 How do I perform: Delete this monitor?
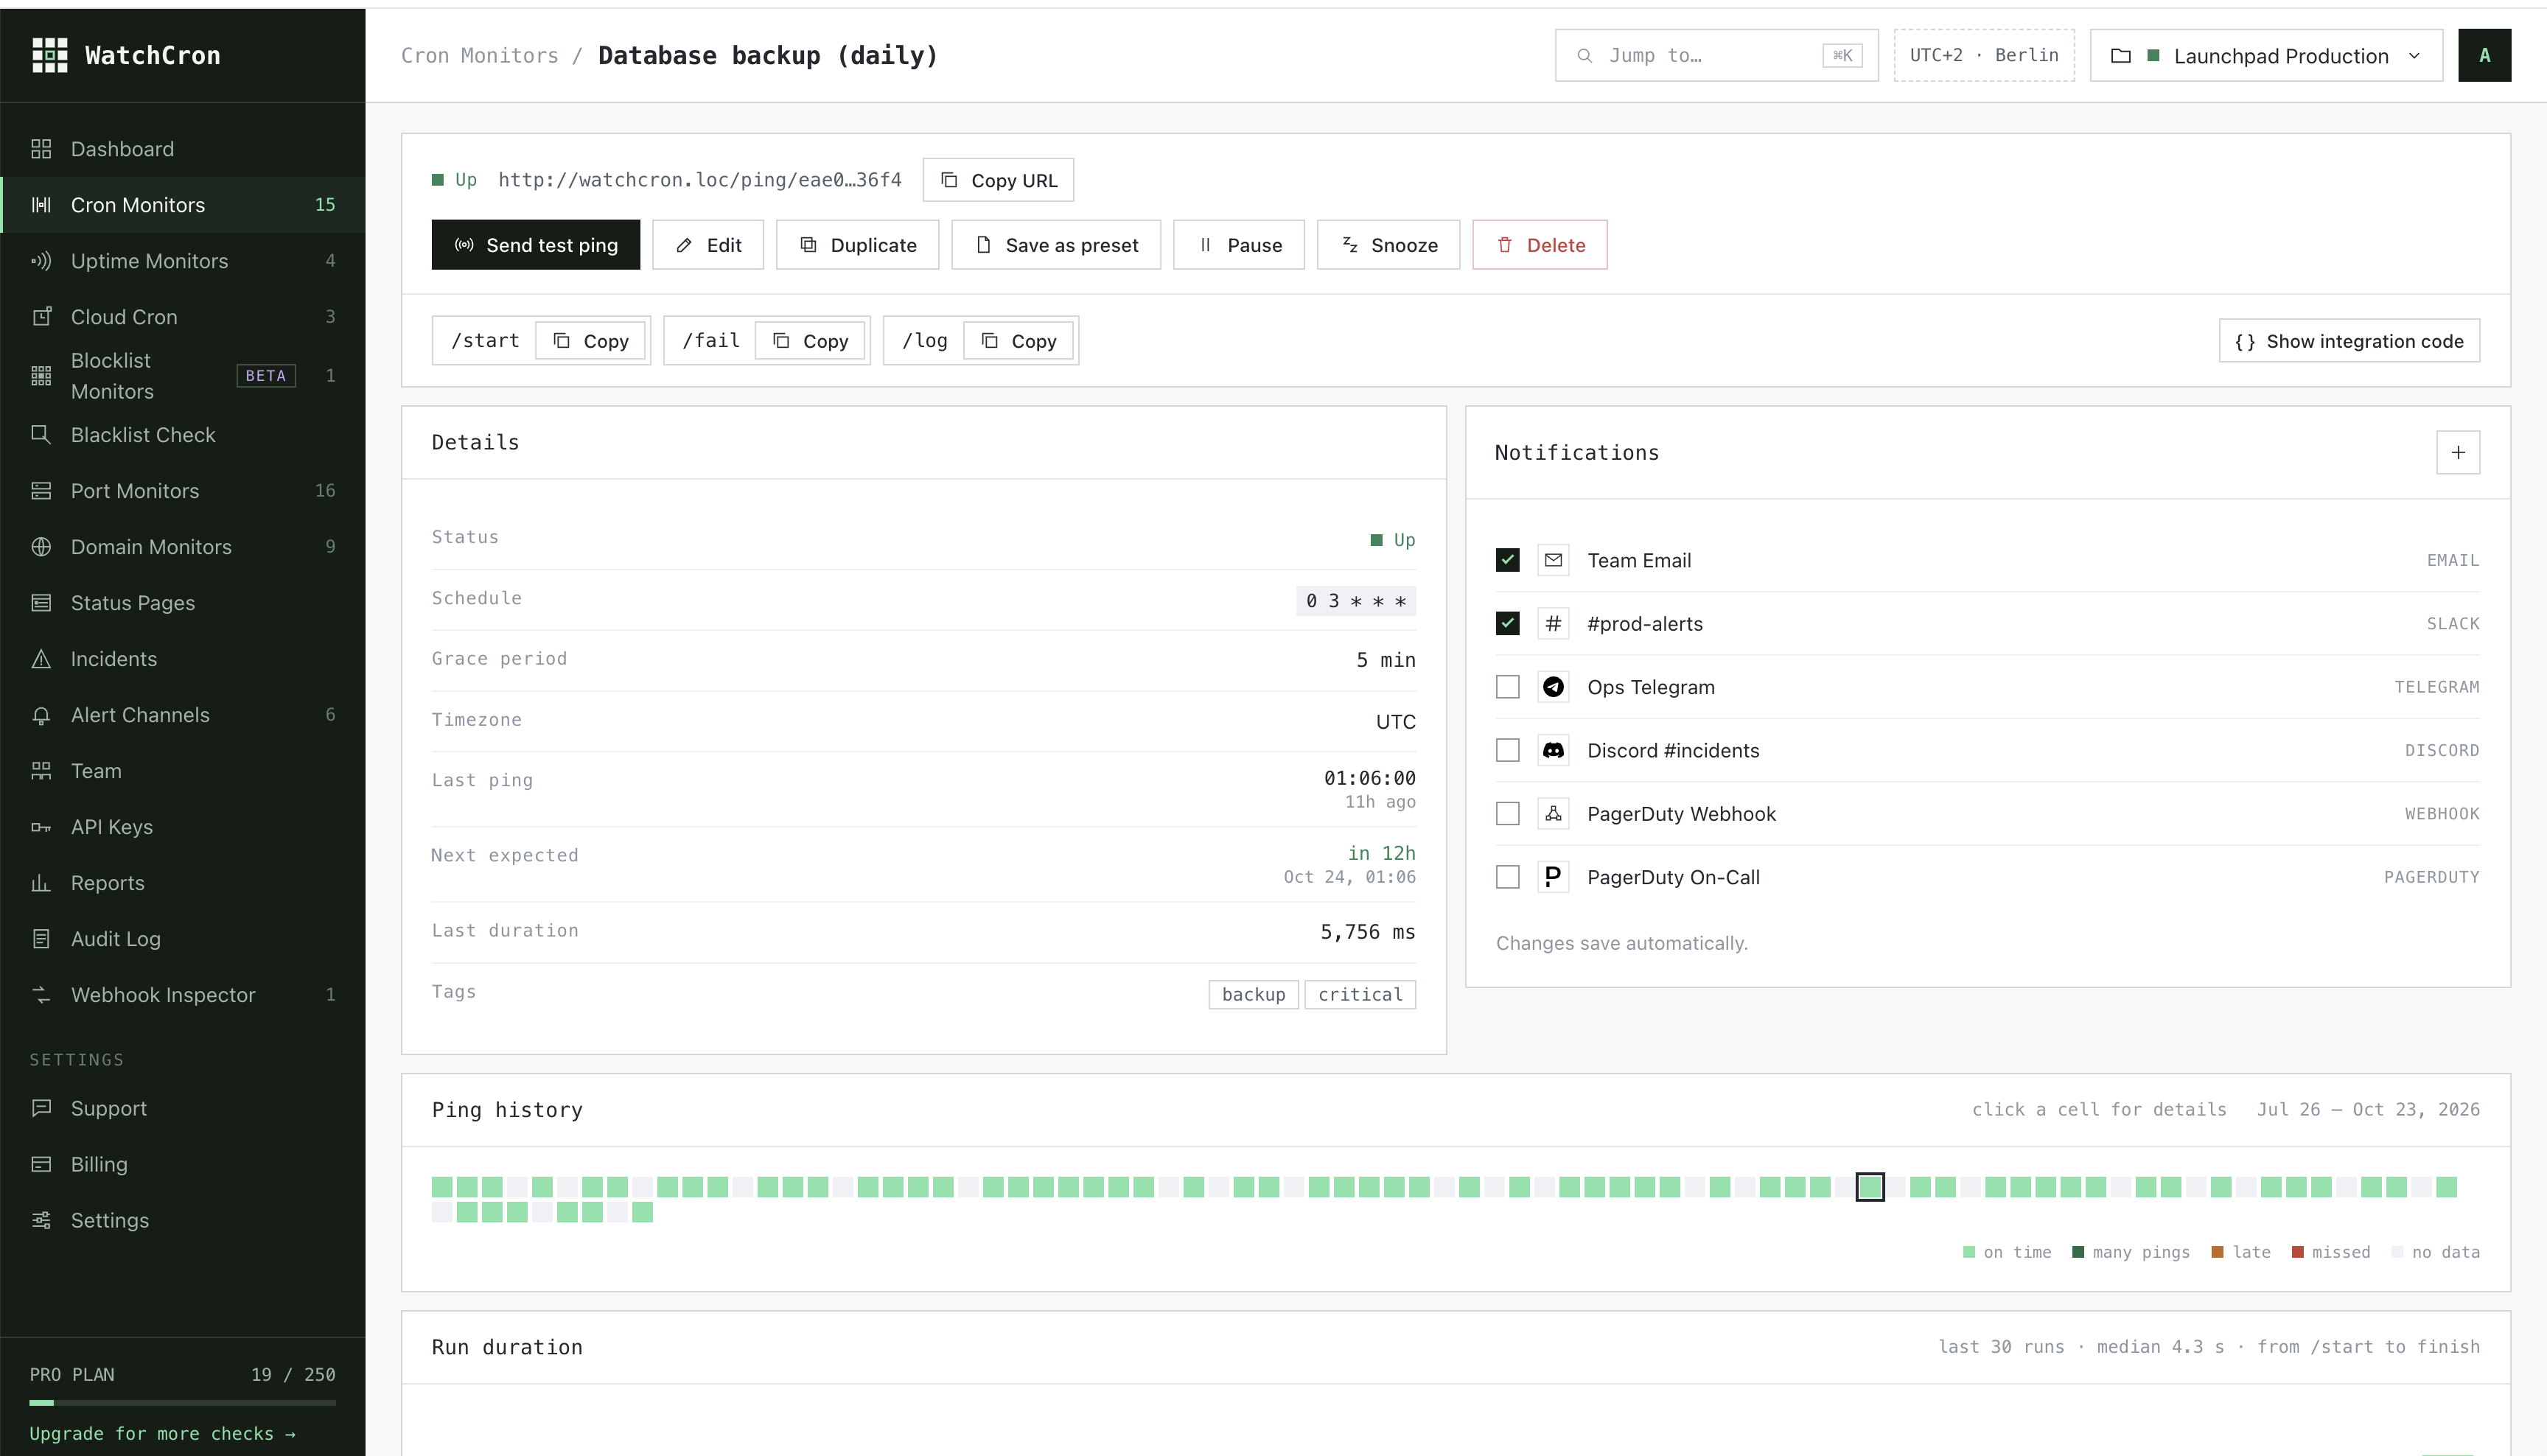(1540, 245)
